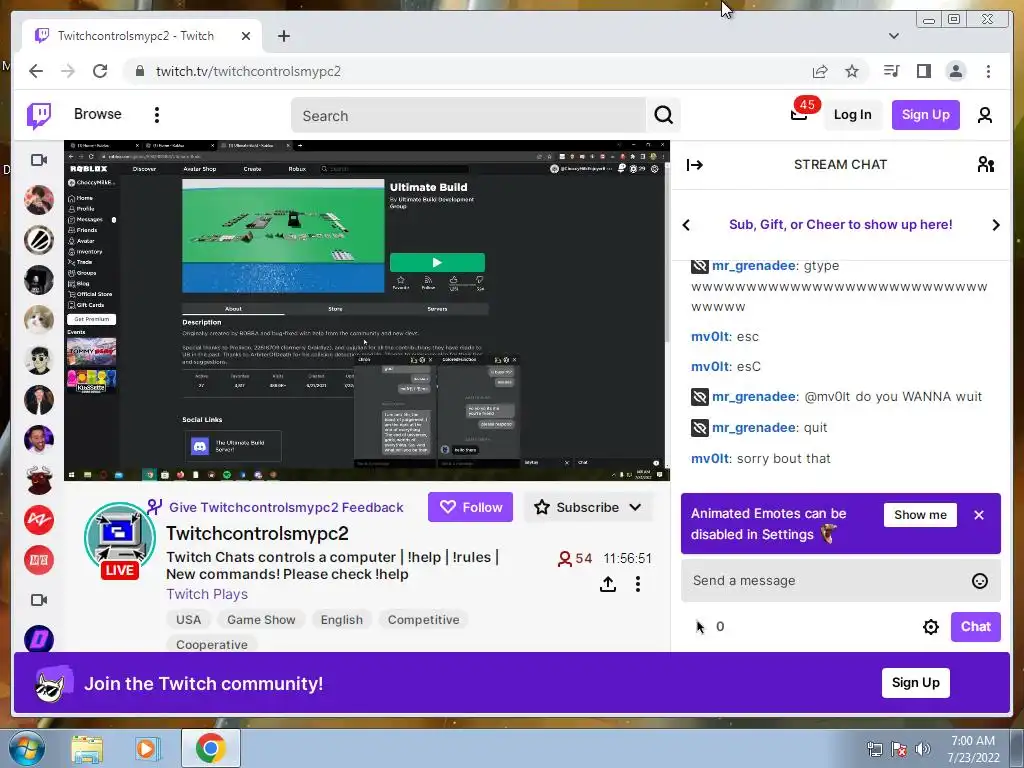Screen dimensions: 1024x768
Task: Click the top camera icon in the sidebar
Action: click(x=39, y=160)
